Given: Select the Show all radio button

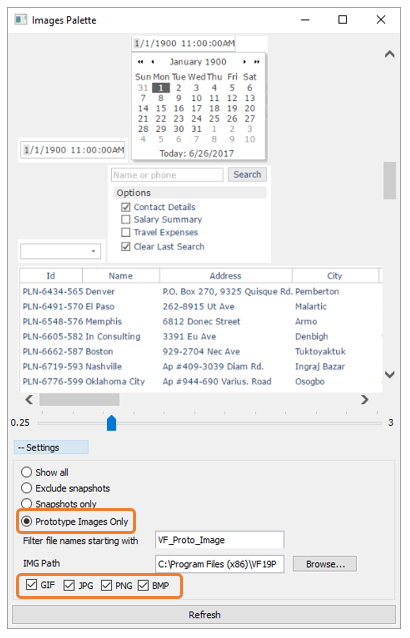Looking at the screenshot, I should pyautogui.click(x=26, y=472).
